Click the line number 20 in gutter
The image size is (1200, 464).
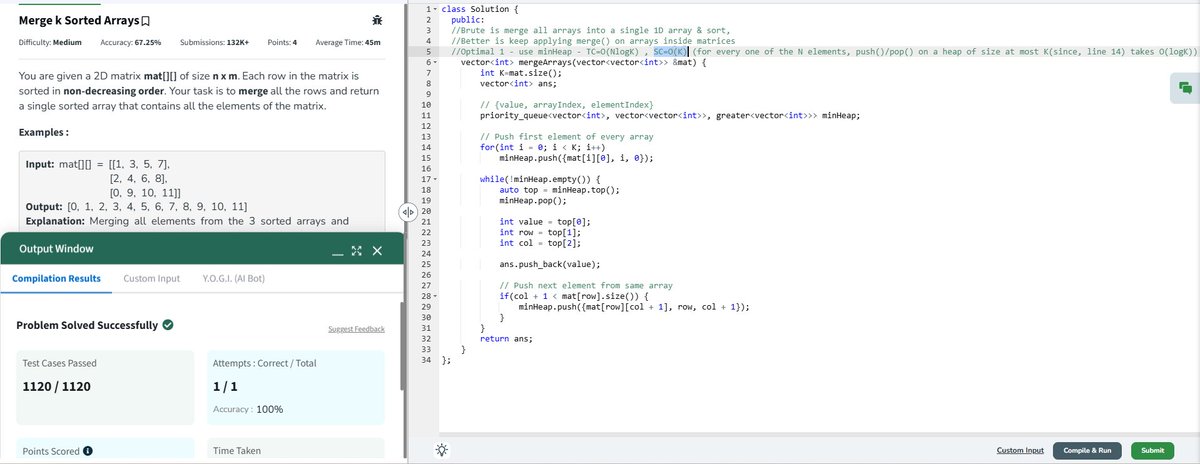[426, 211]
